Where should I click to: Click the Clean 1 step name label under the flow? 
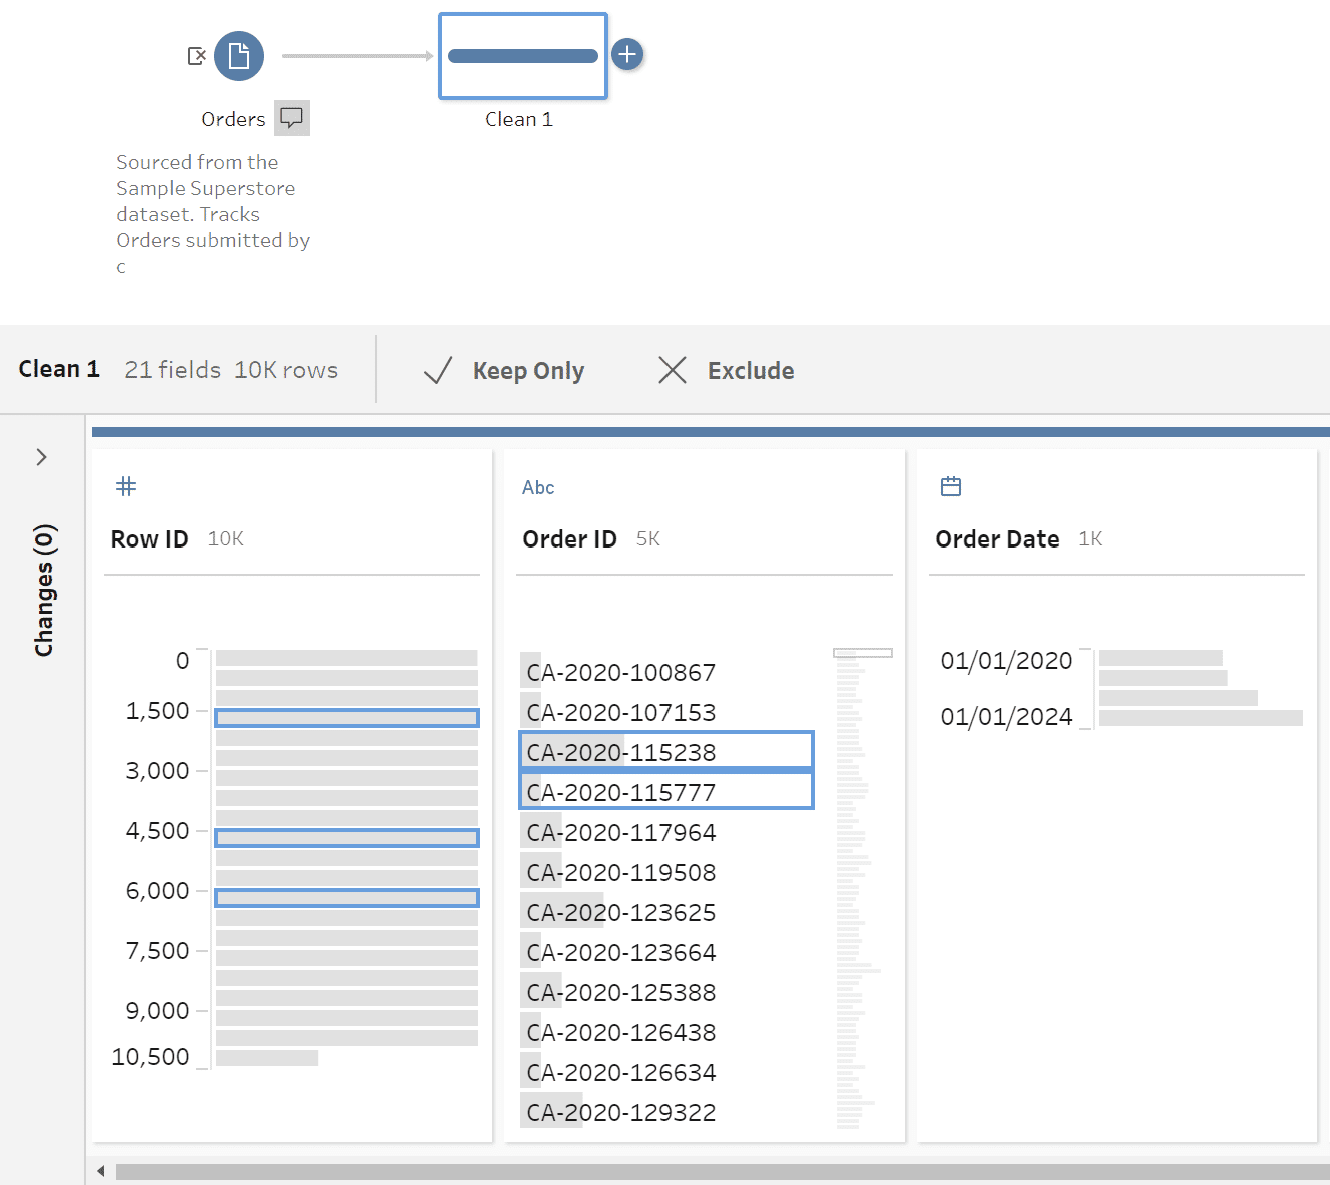pyautogui.click(x=519, y=119)
